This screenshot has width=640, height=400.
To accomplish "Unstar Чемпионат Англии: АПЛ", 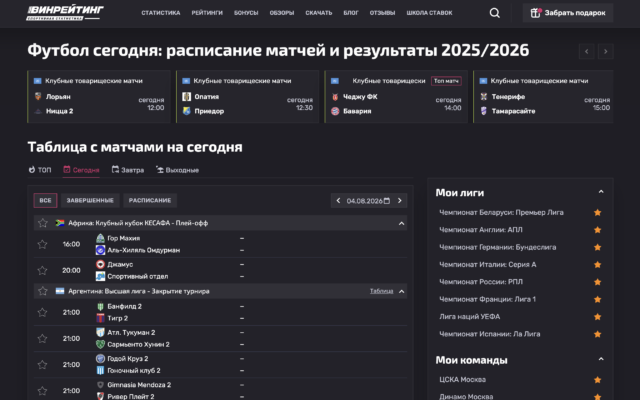I will coord(597,230).
